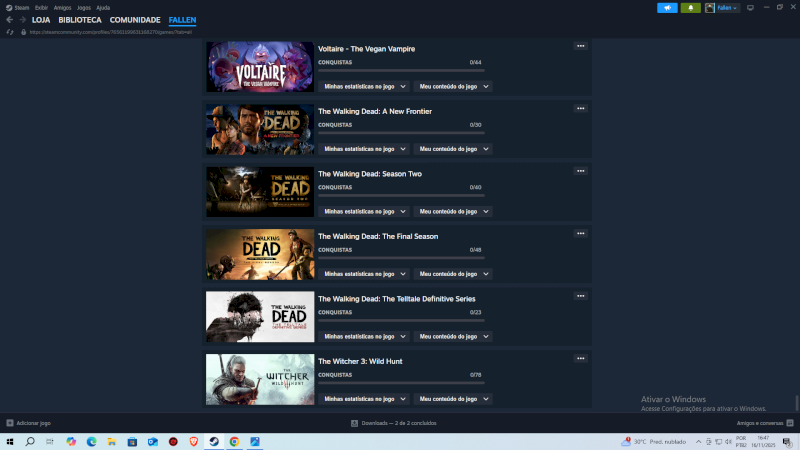This screenshot has width=800, height=450.
Task: Click the browser back arrow in Steam
Action: pos(9,20)
